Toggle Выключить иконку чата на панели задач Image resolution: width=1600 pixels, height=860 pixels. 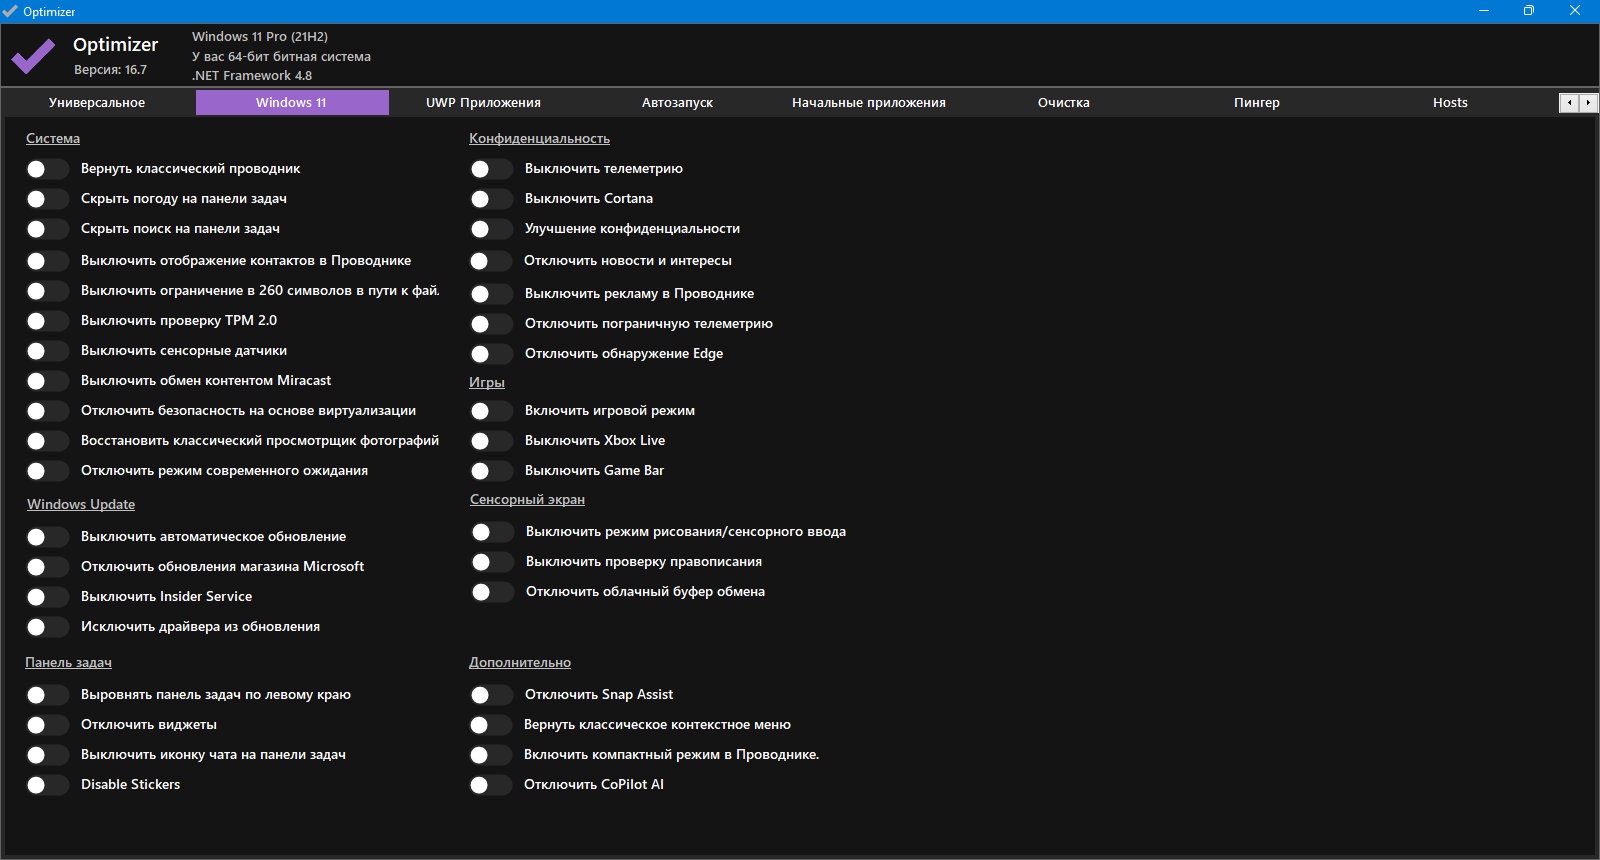47,755
